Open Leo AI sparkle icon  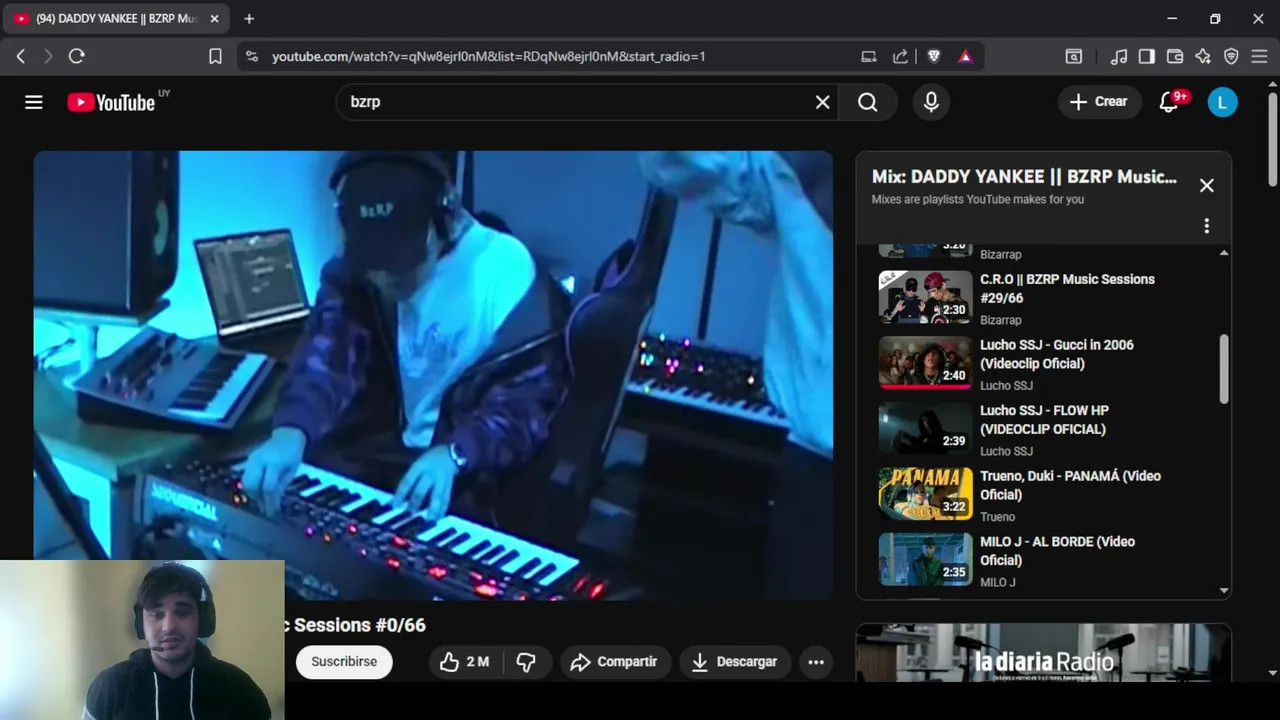1203,57
